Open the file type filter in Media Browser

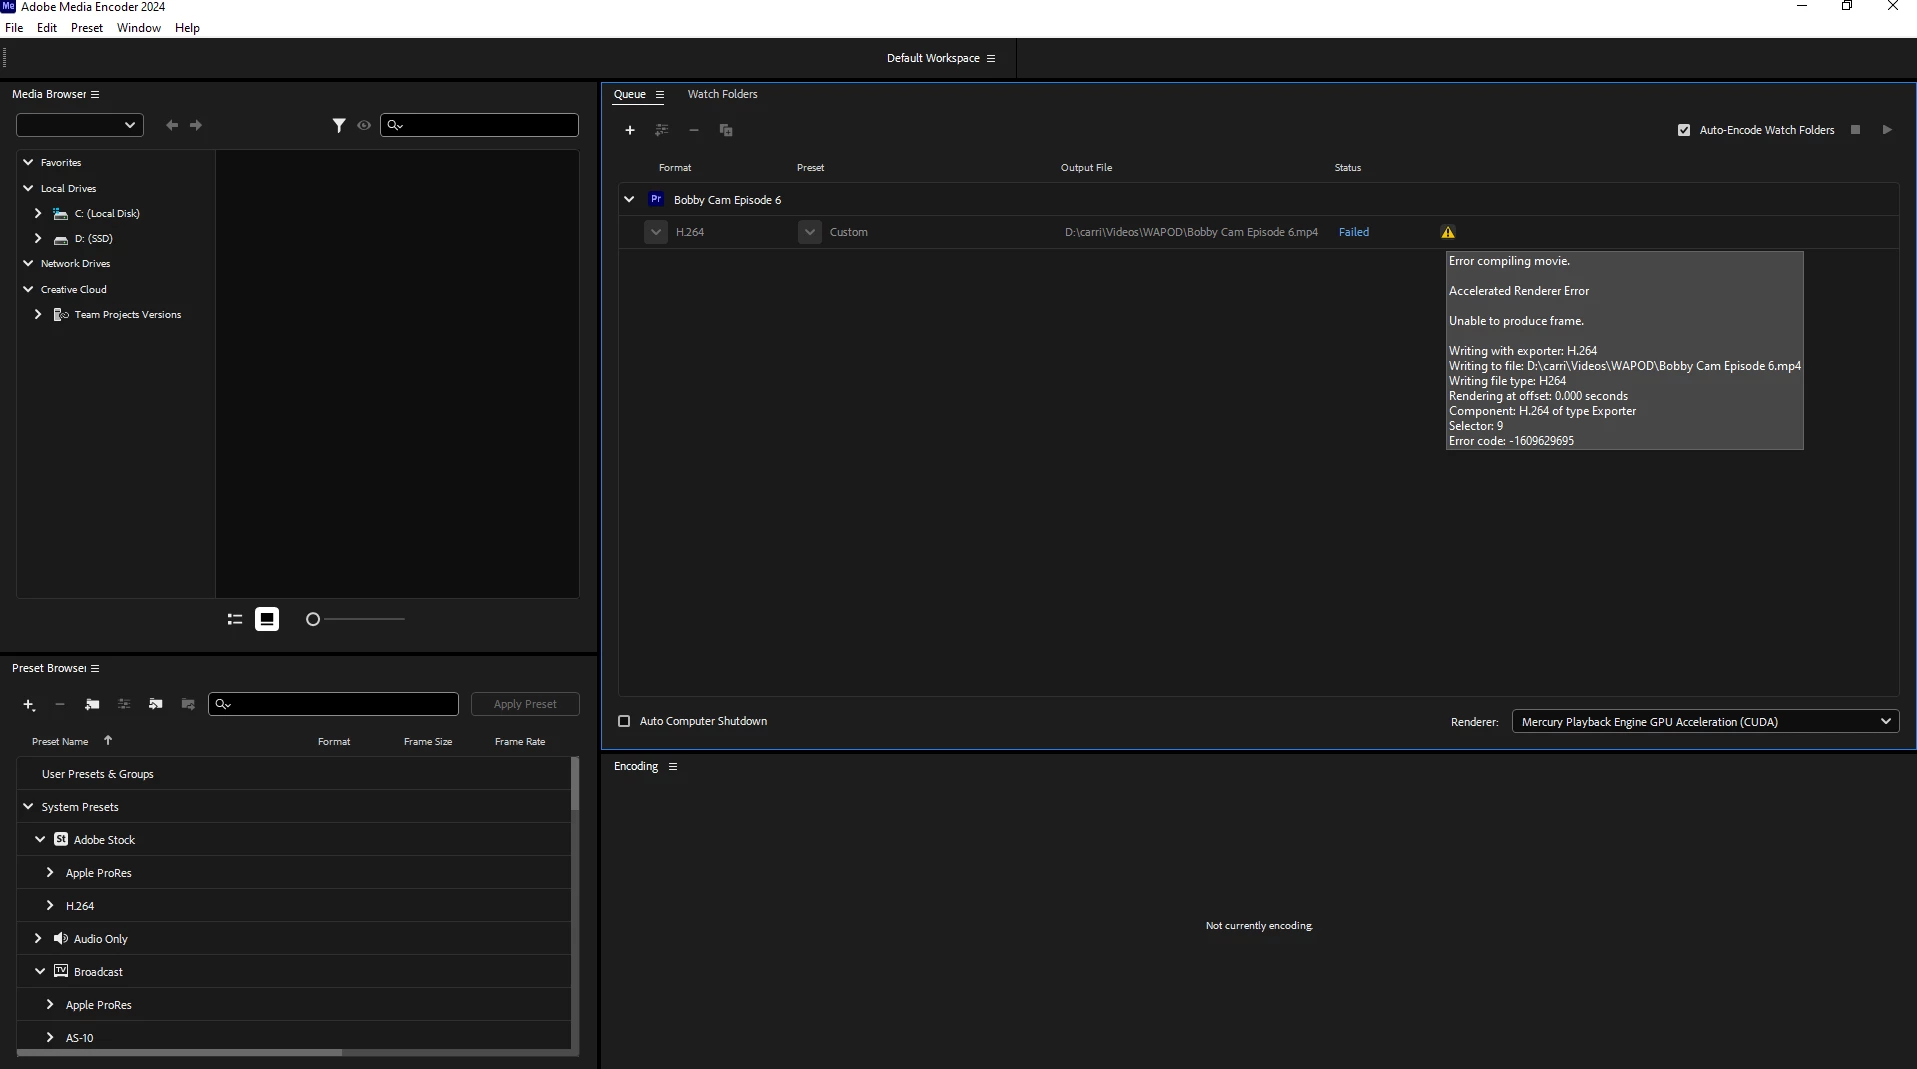(339, 125)
